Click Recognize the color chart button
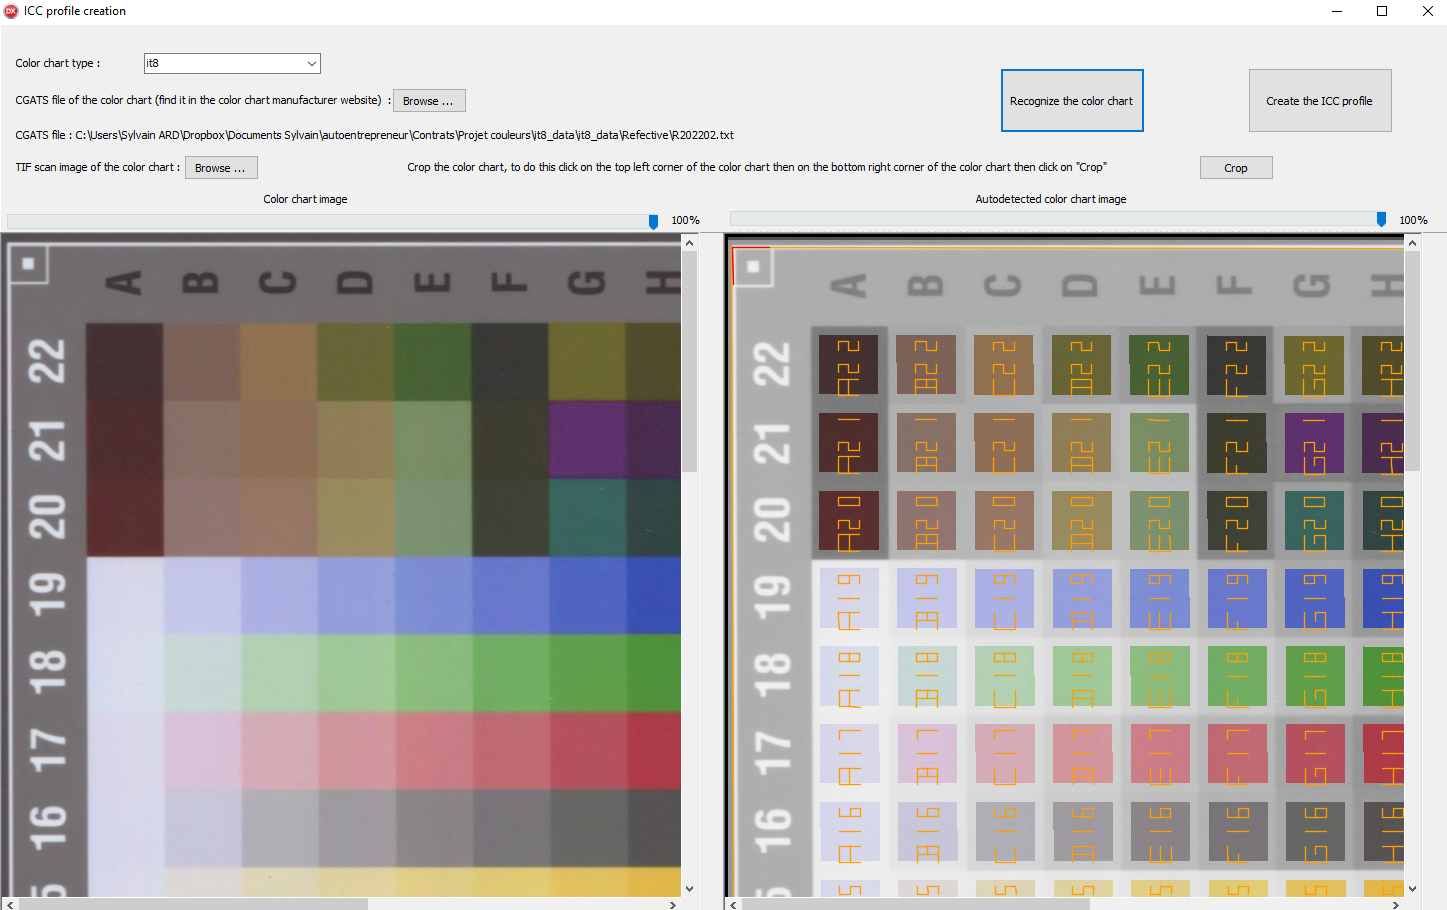 click(x=1072, y=101)
